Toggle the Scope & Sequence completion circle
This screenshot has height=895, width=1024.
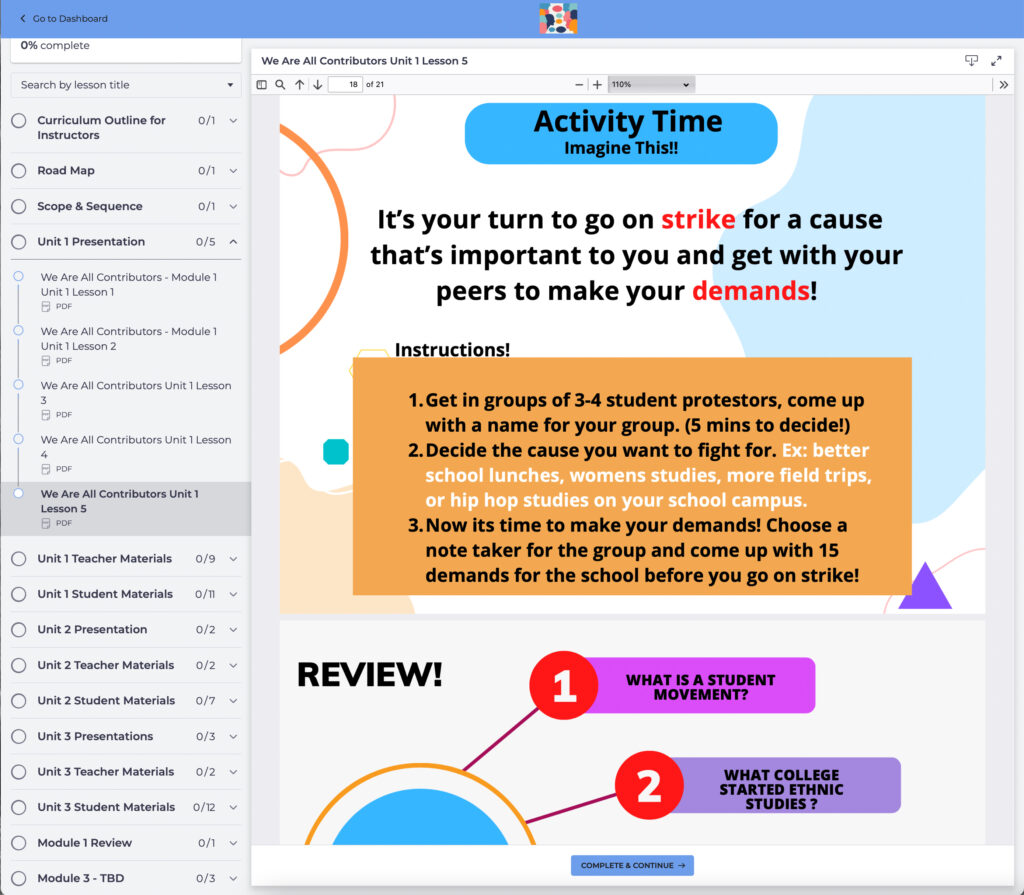tap(19, 207)
